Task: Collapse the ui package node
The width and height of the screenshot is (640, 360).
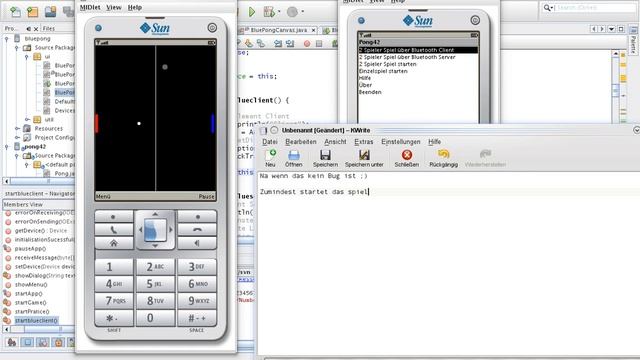Action: [x=27, y=57]
